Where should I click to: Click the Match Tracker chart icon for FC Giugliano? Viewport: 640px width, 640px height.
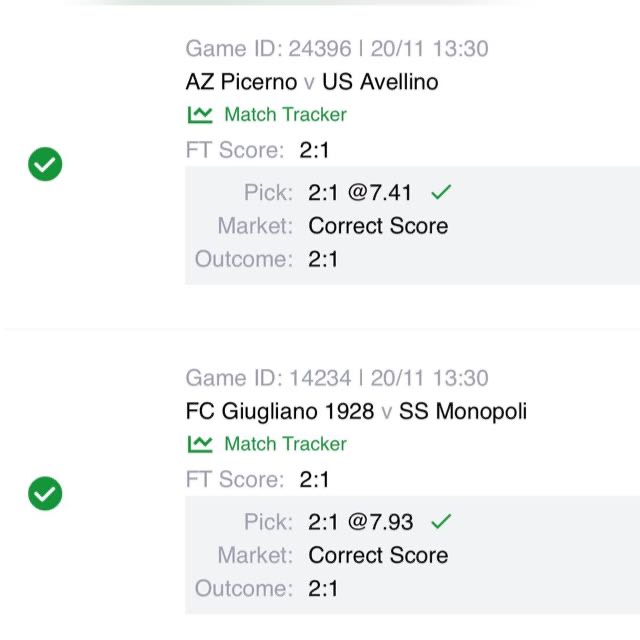200,444
